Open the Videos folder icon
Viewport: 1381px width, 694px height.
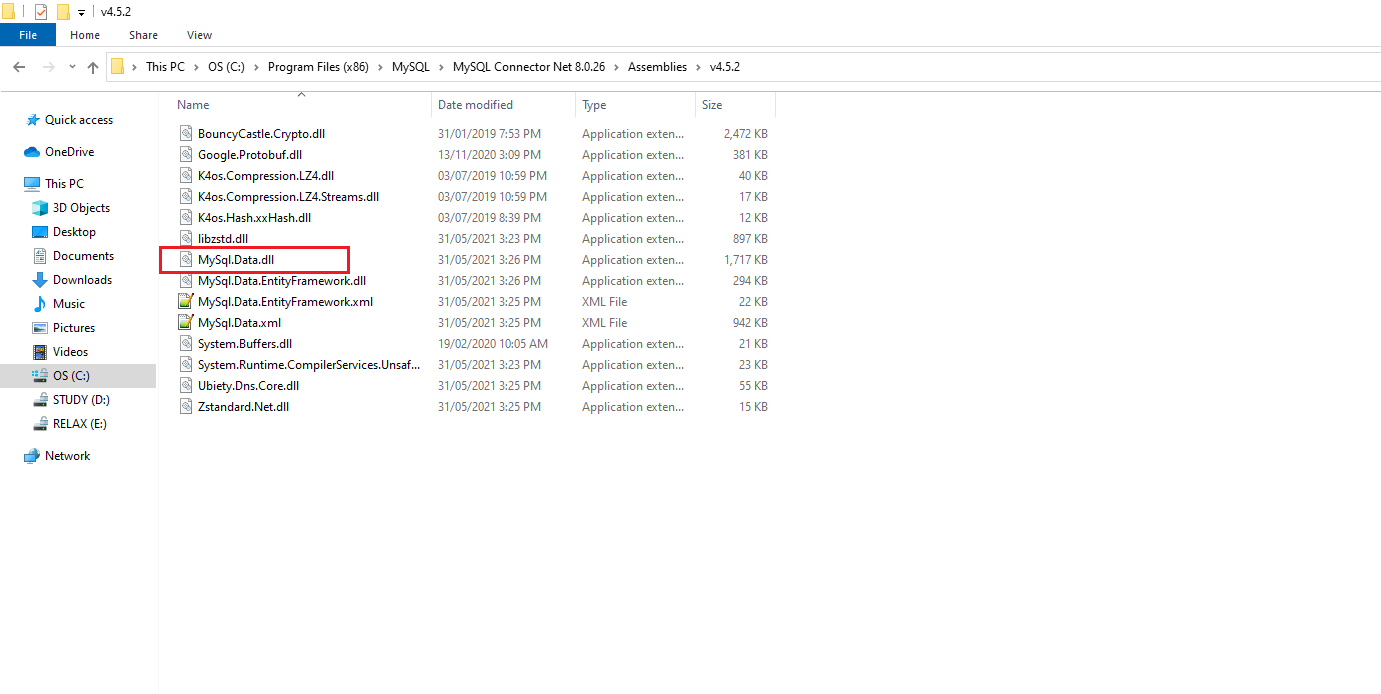(x=40, y=352)
